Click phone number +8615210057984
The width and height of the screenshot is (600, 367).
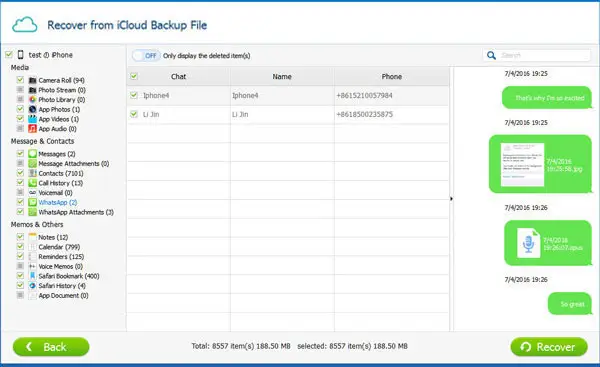(364, 95)
